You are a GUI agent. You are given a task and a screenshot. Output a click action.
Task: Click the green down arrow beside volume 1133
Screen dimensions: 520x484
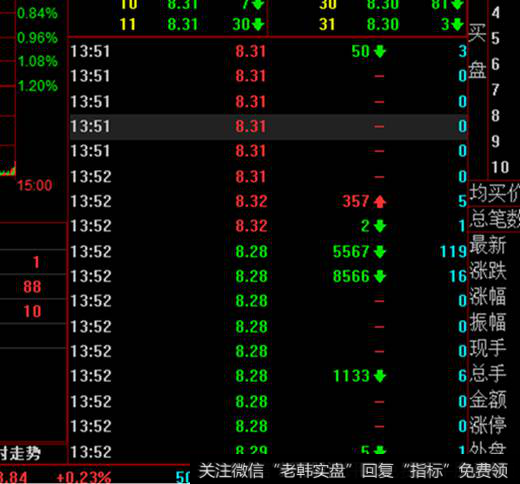pyautogui.click(x=380, y=376)
